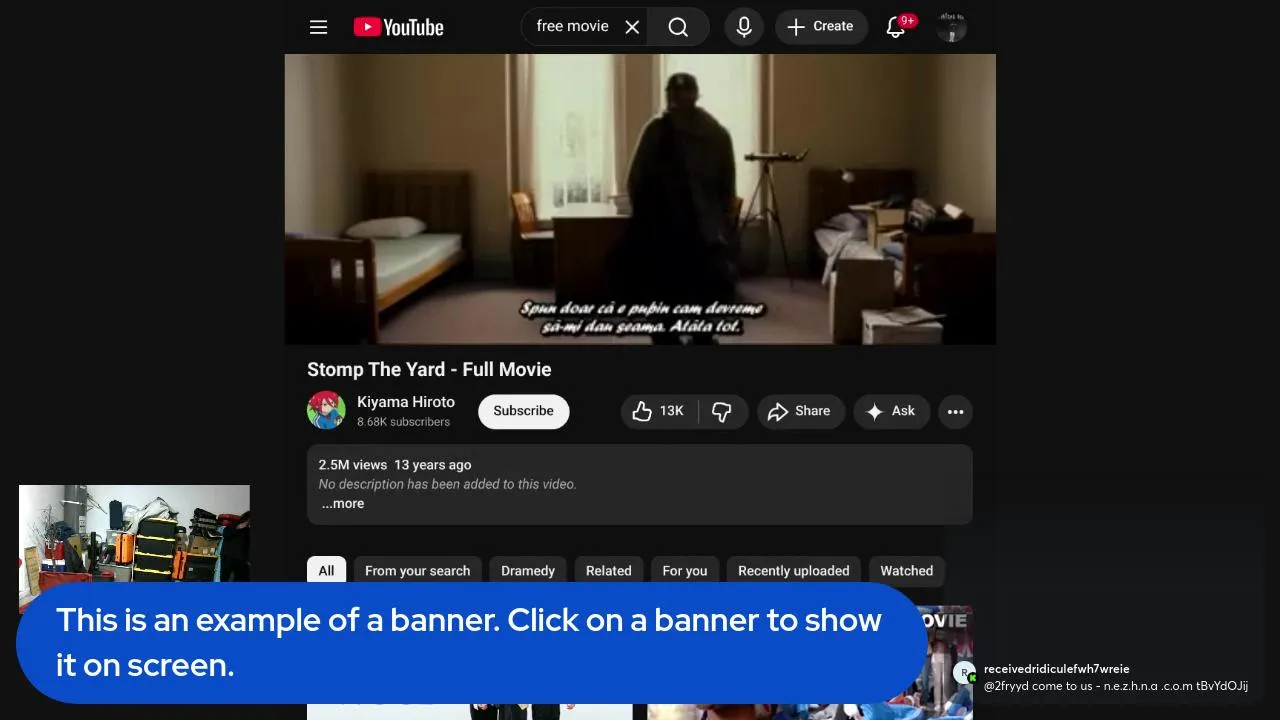The width and height of the screenshot is (1280, 720).
Task: Start voice search with the microphone
Action: point(744,27)
